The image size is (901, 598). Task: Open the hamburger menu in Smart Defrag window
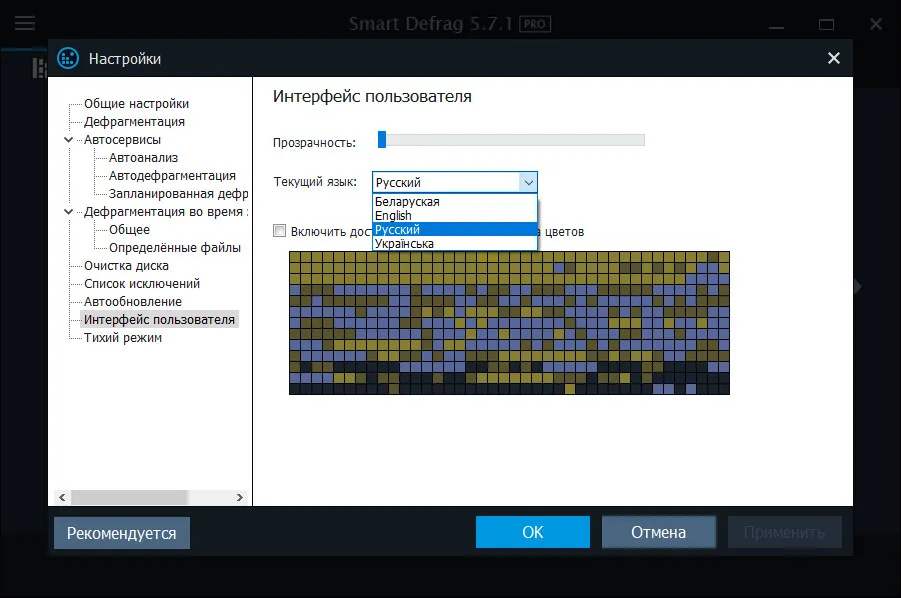pos(25,24)
